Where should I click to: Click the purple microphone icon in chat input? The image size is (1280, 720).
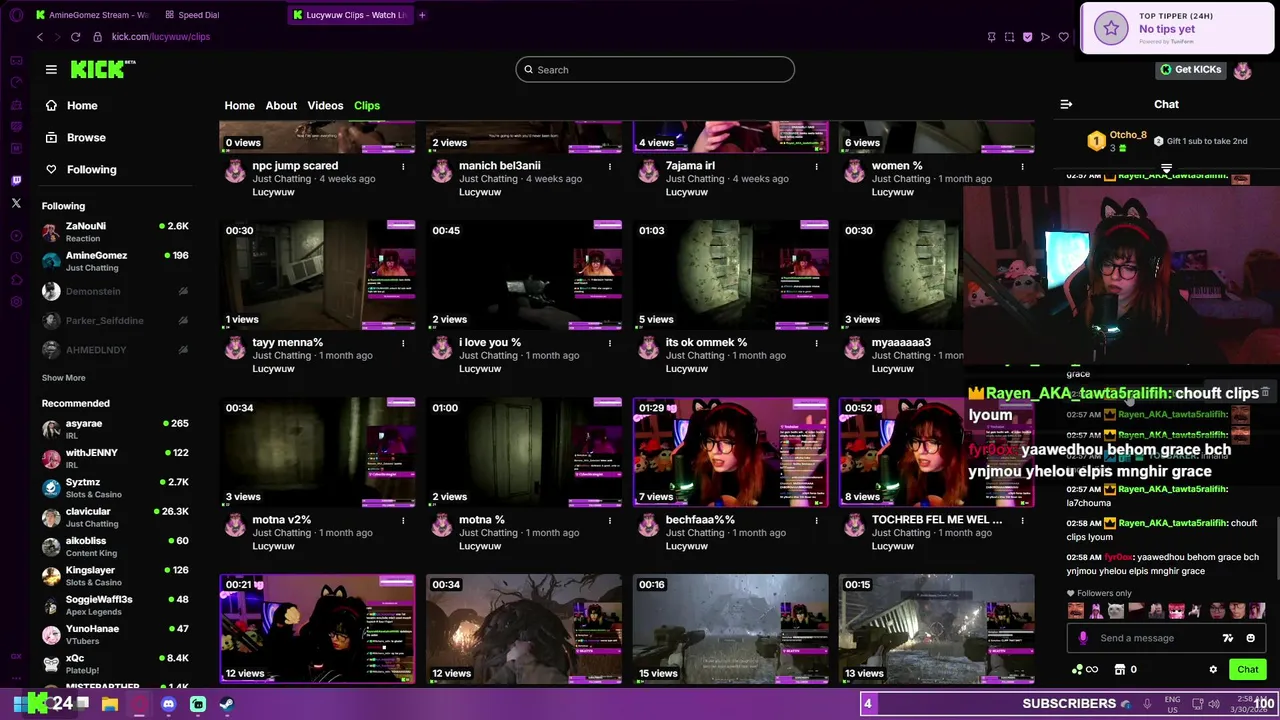[x=1083, y=638]
